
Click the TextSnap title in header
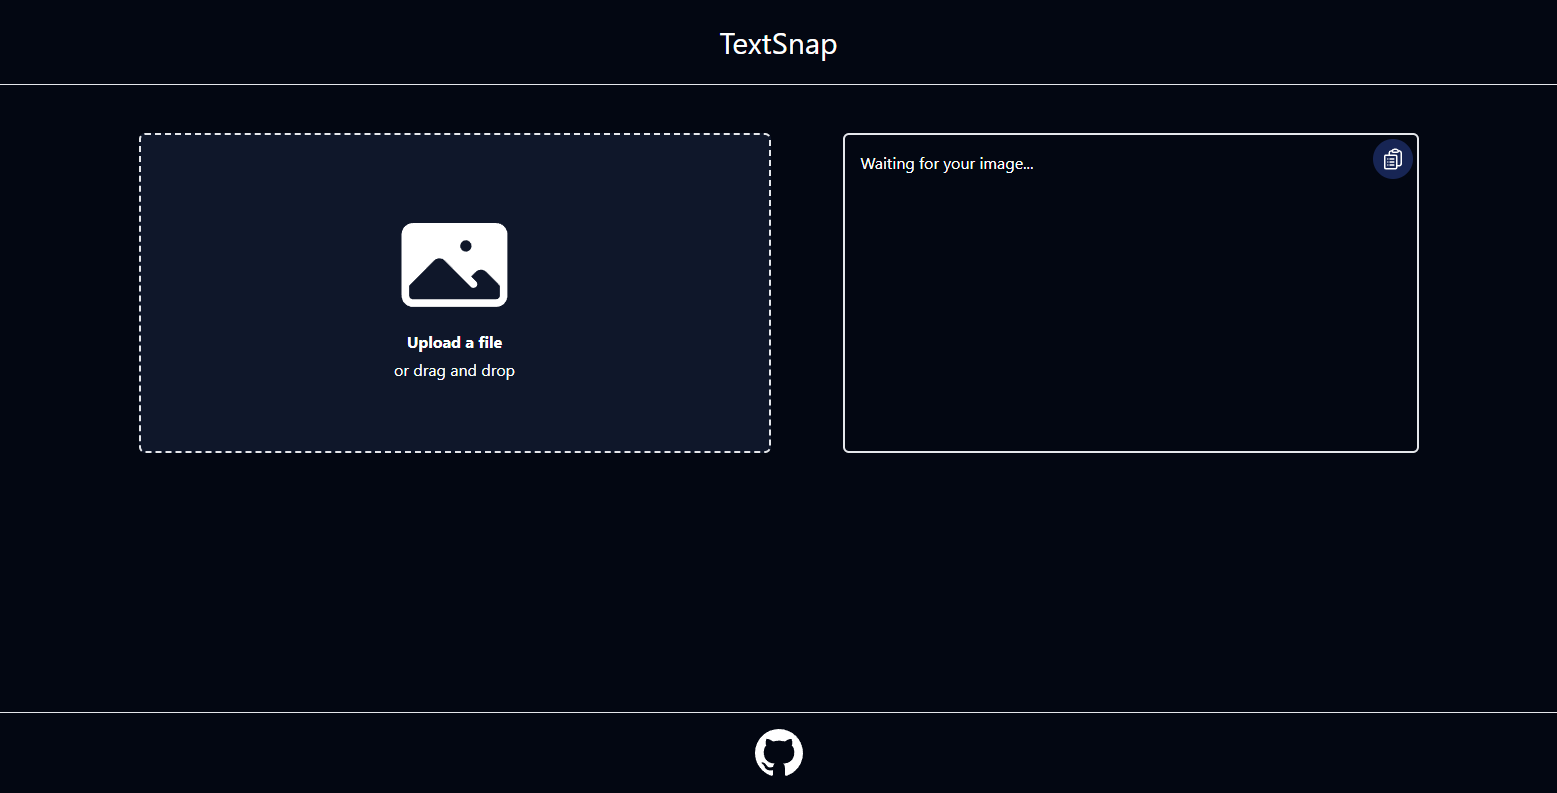point(778,44)
